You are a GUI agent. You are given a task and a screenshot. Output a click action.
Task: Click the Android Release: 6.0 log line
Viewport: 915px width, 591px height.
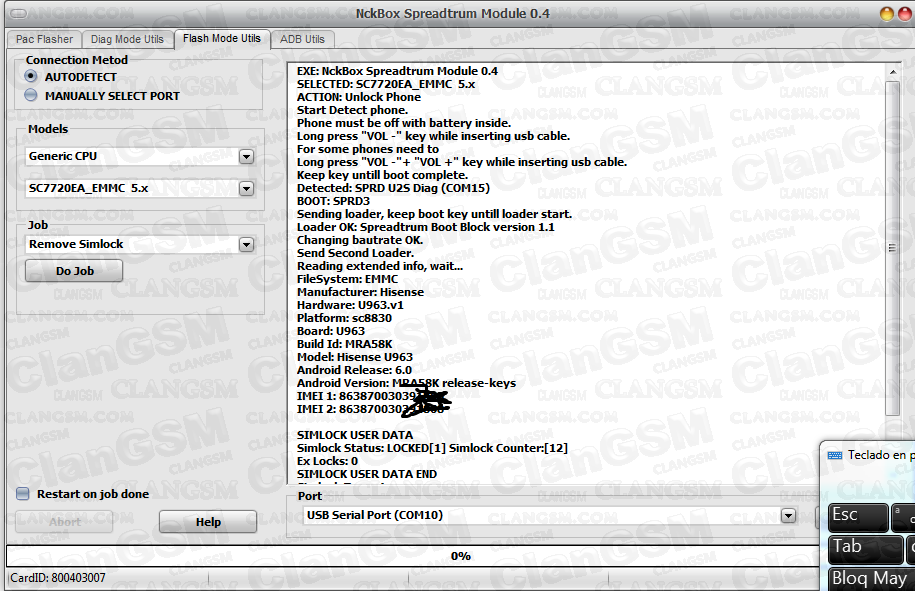[354, 370]
